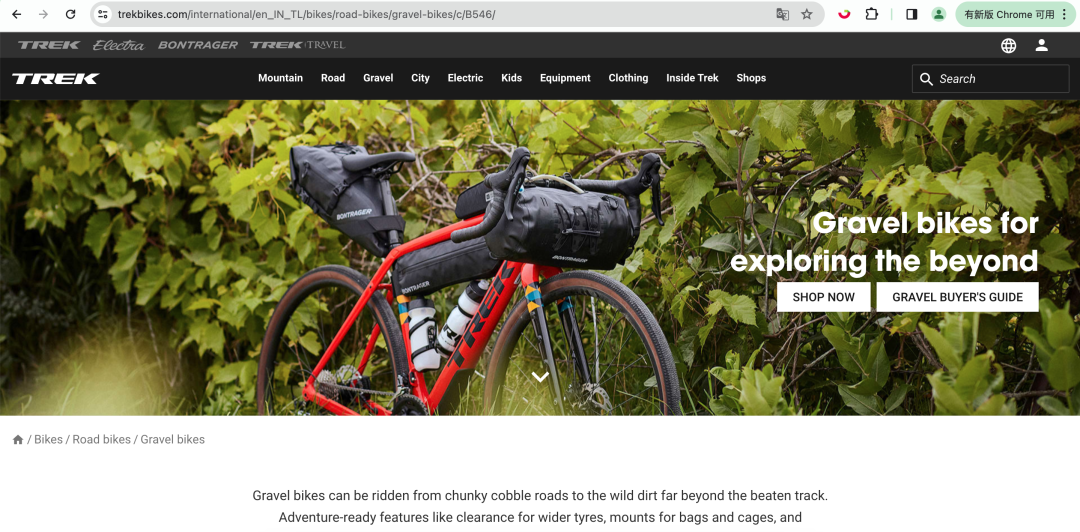Follow the Road bikes breadcrumb link

point(101,440)
